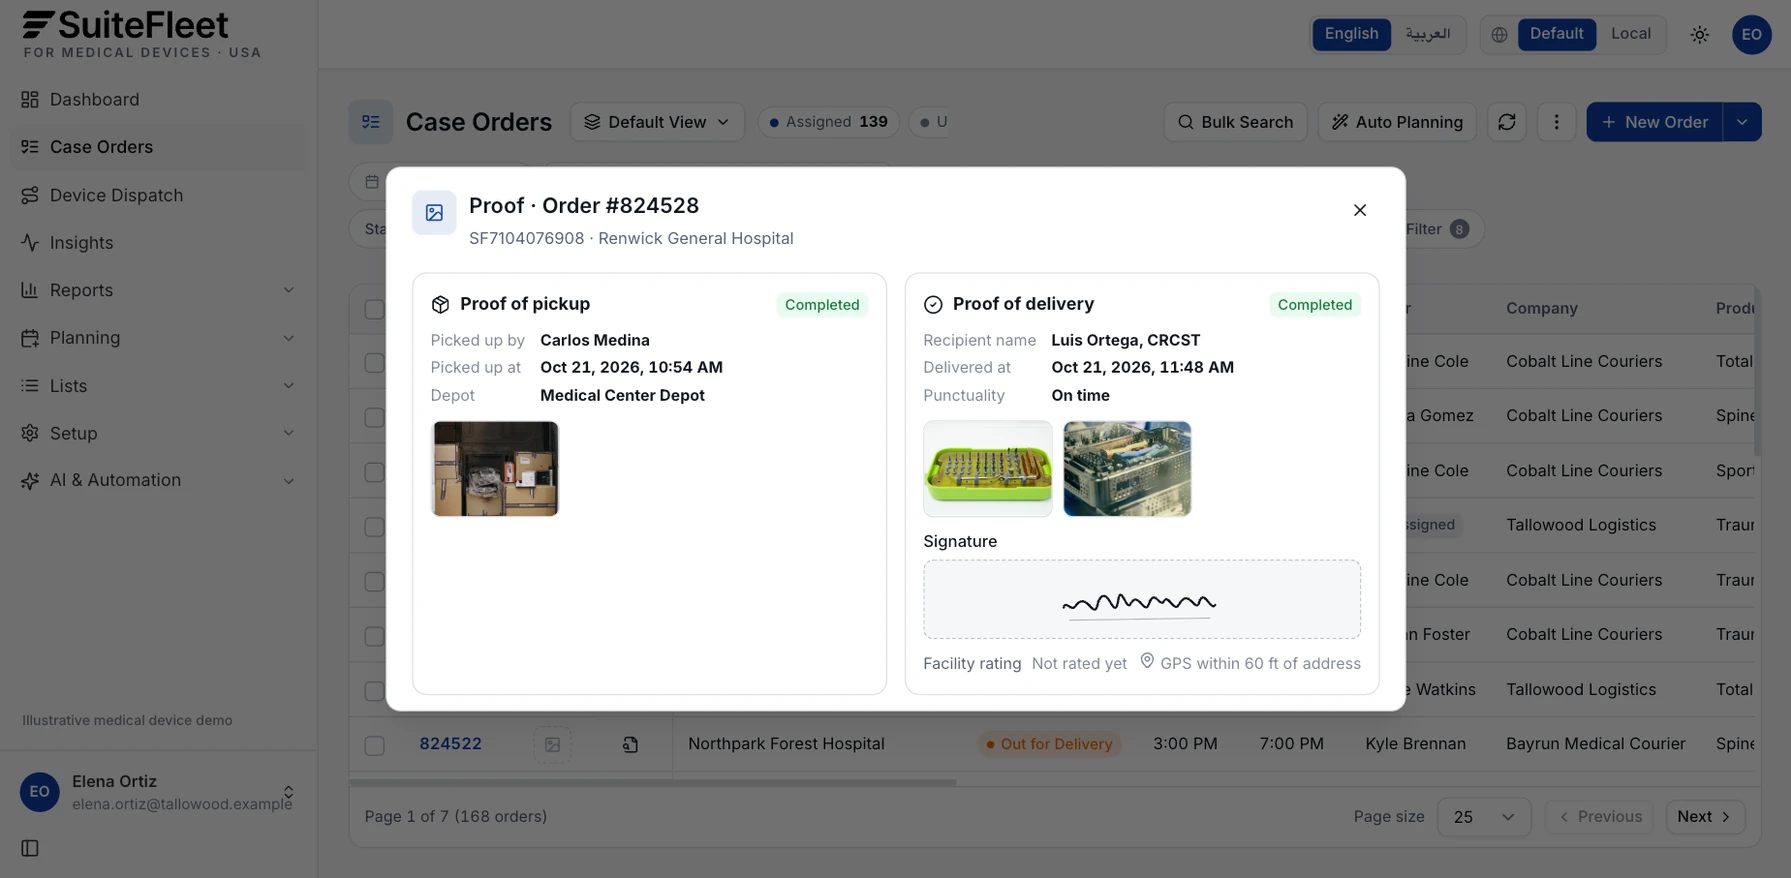Click the Case Orders list view icon
This screenshot has height=878, width=1791.
pos(371,122)
